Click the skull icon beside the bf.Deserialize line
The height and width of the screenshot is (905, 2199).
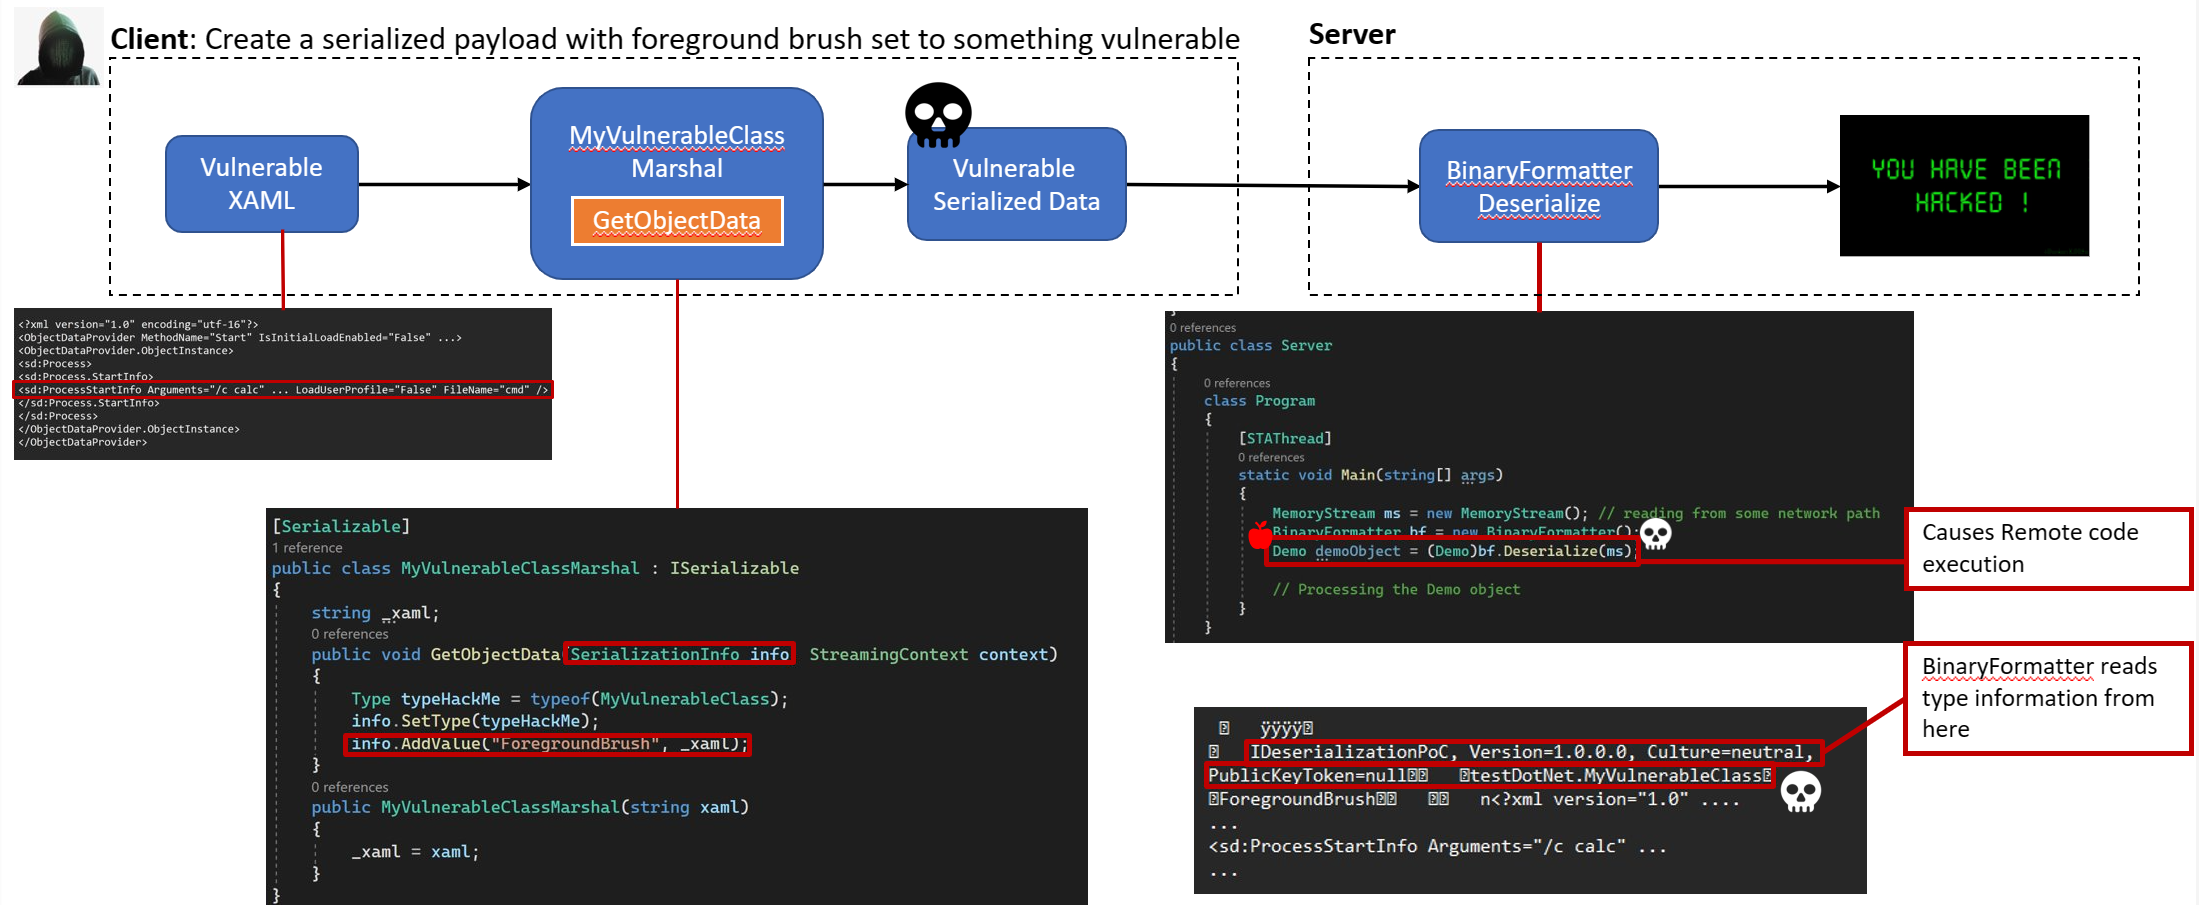[x=1656, y=534]
